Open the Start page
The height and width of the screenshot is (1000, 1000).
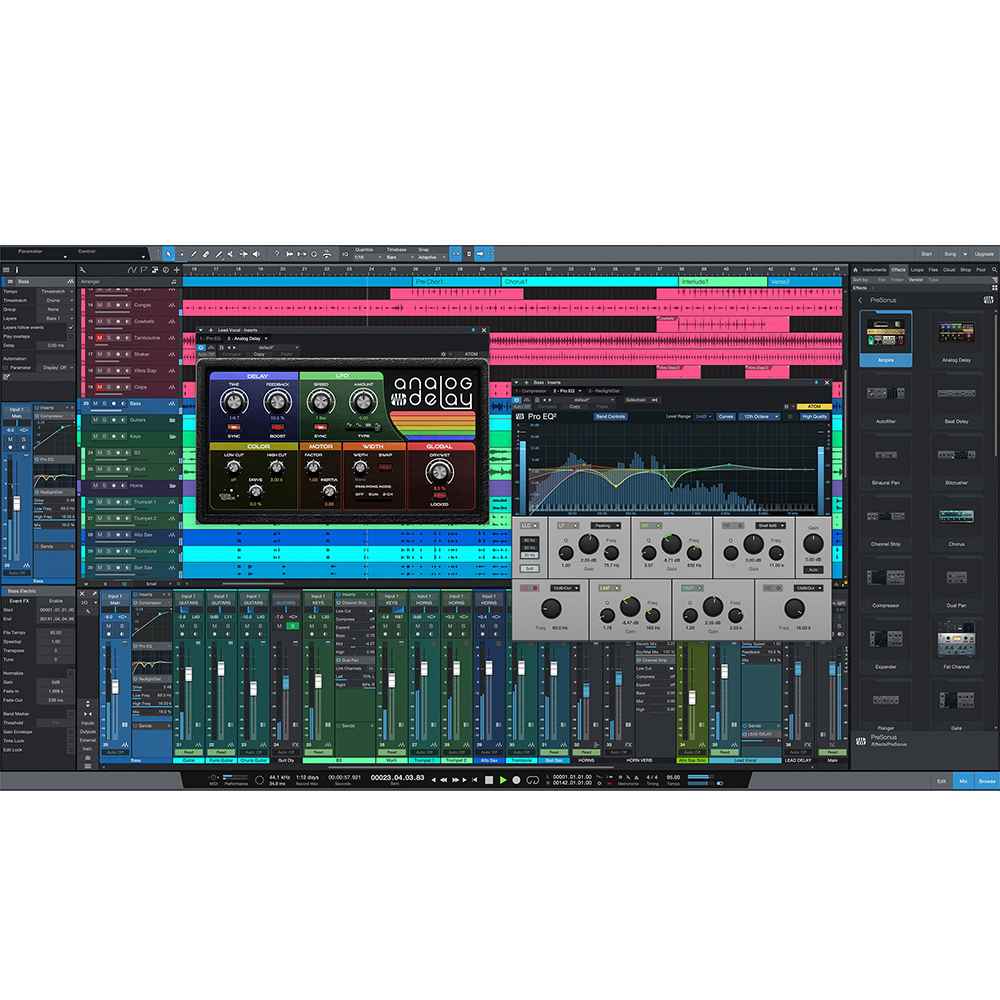coord(927,254)
